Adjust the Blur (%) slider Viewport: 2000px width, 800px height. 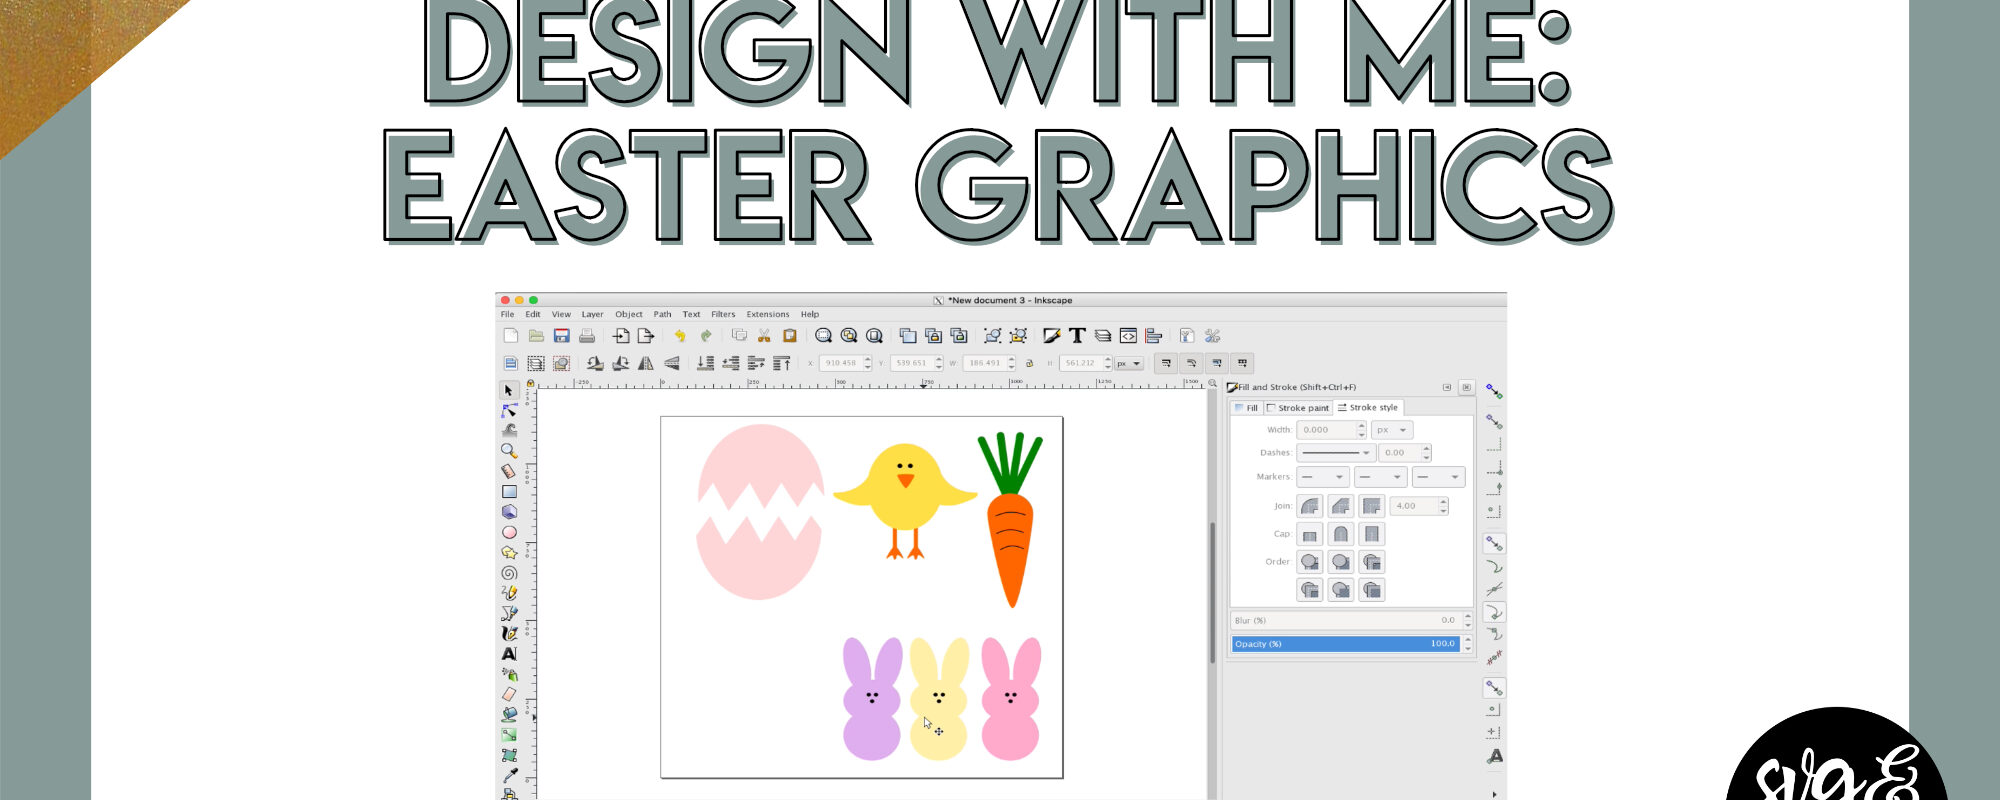pyautogui.click(x=1345, y=621)
